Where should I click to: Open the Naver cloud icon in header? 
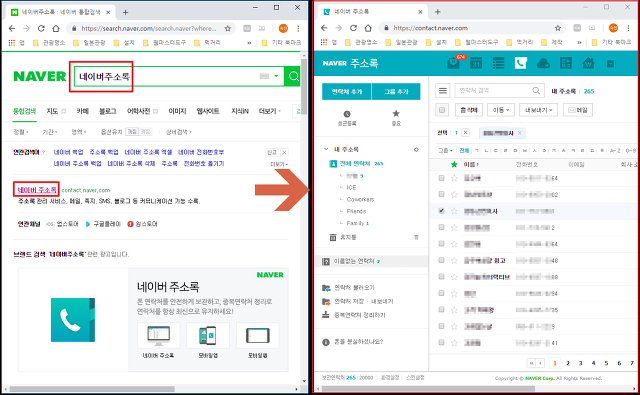(x=543, y=63)
